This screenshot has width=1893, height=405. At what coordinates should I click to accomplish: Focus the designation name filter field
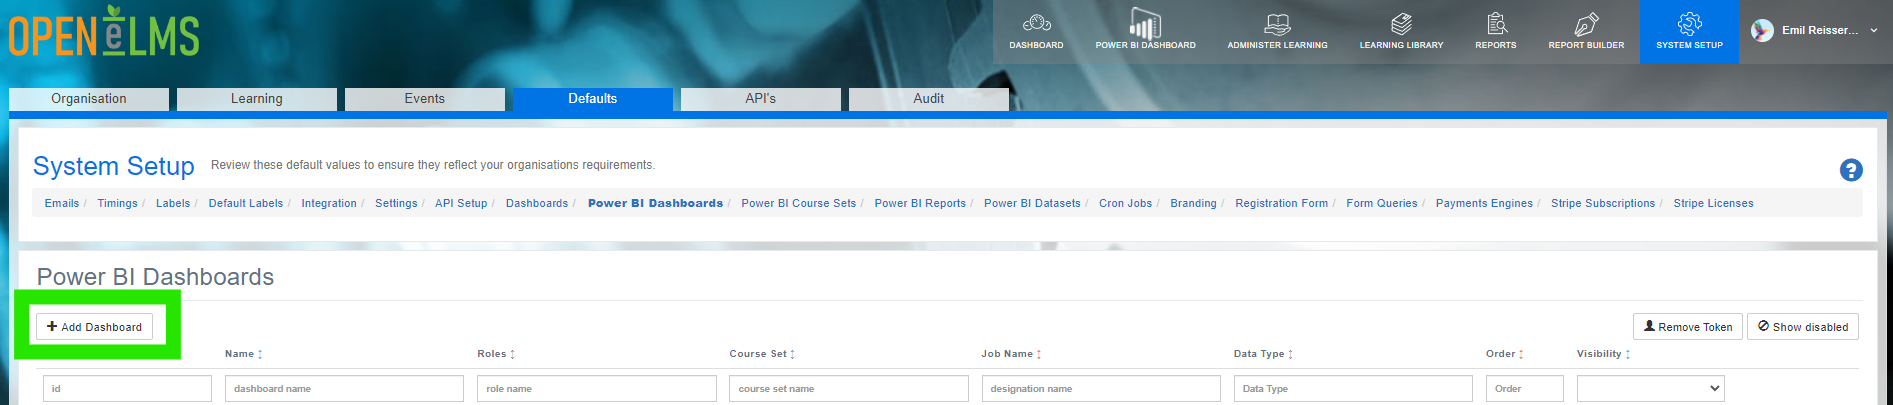1101,388
